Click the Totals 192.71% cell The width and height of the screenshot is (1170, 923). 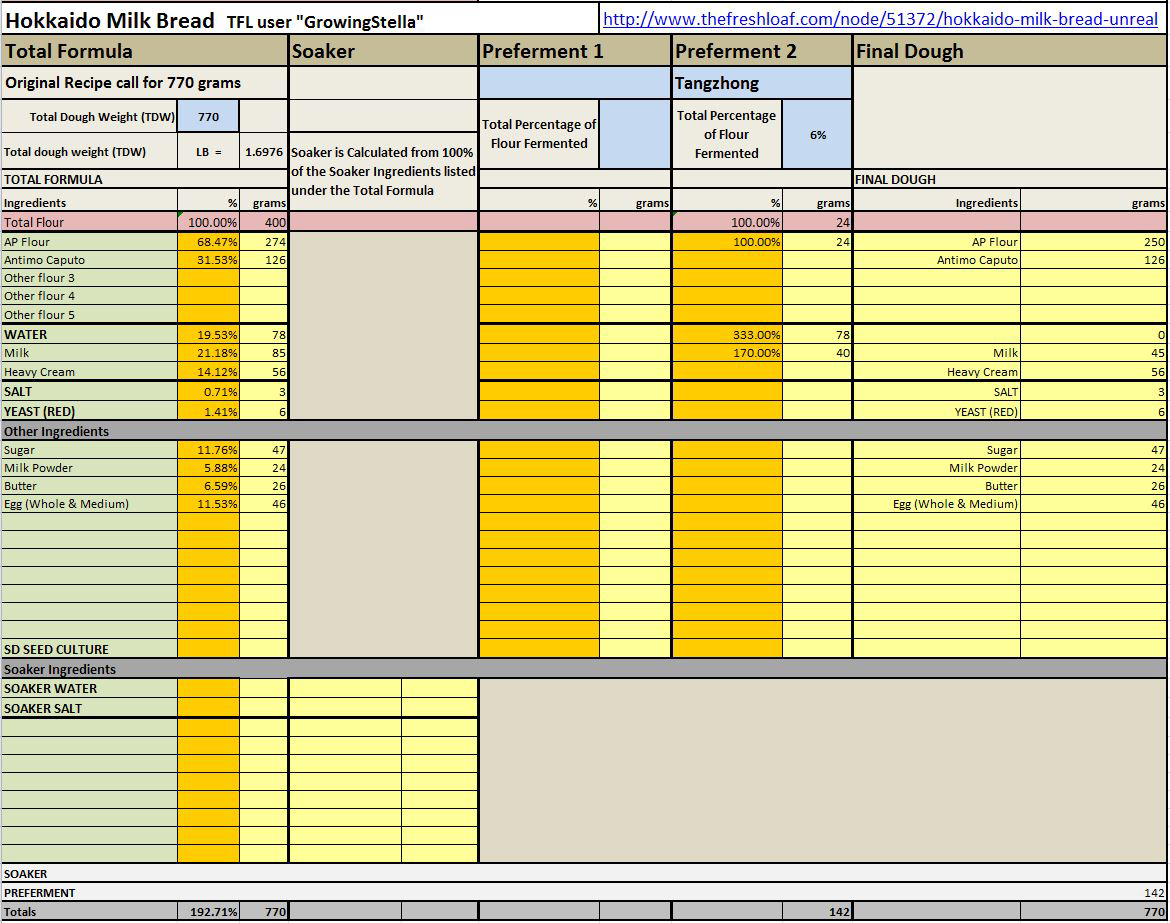(x=209, y=912)
